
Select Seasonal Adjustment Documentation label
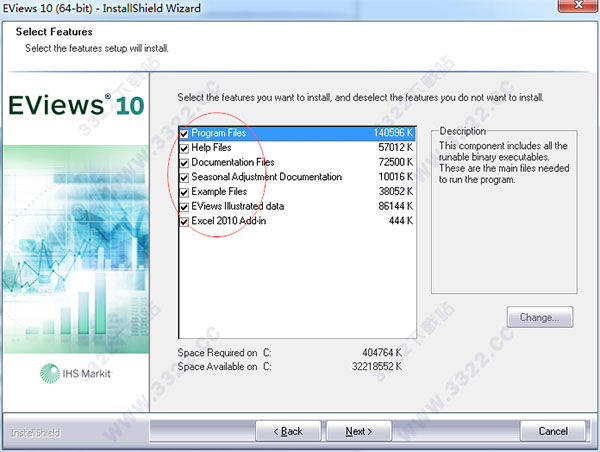click(x=267, y=177)
